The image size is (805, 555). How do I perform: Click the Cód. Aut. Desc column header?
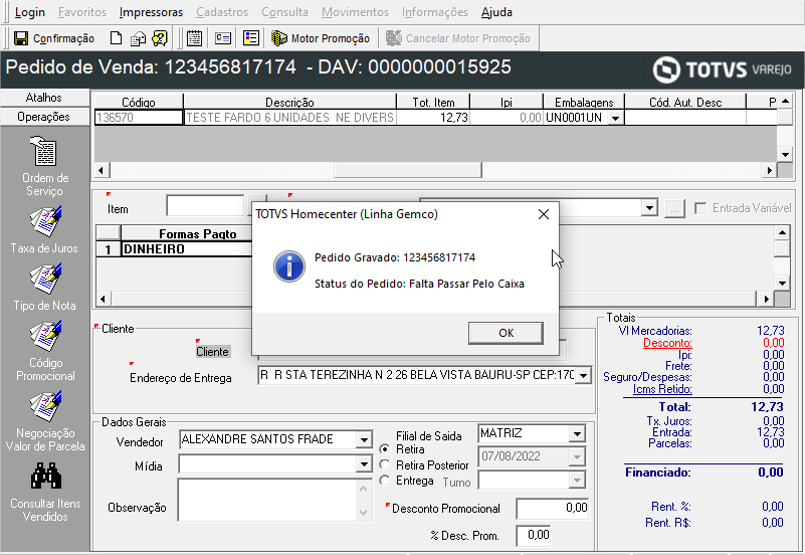tap(685, 102)
